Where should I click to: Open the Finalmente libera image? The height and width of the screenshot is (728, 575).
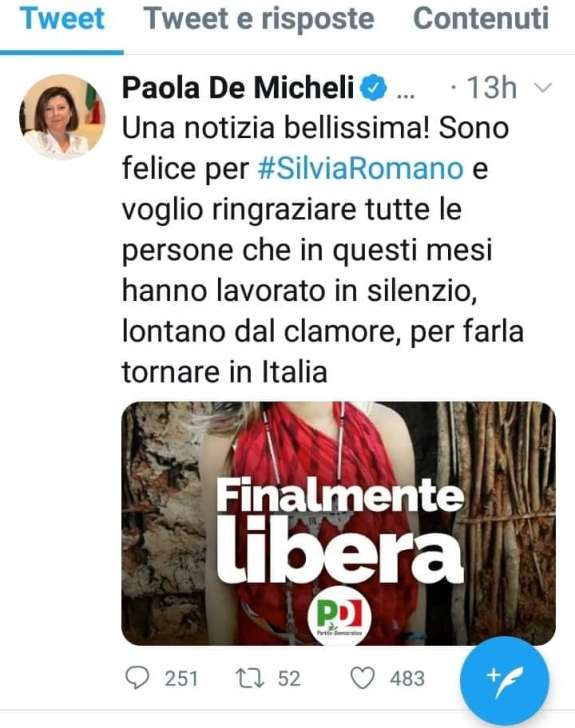(339, 523)
